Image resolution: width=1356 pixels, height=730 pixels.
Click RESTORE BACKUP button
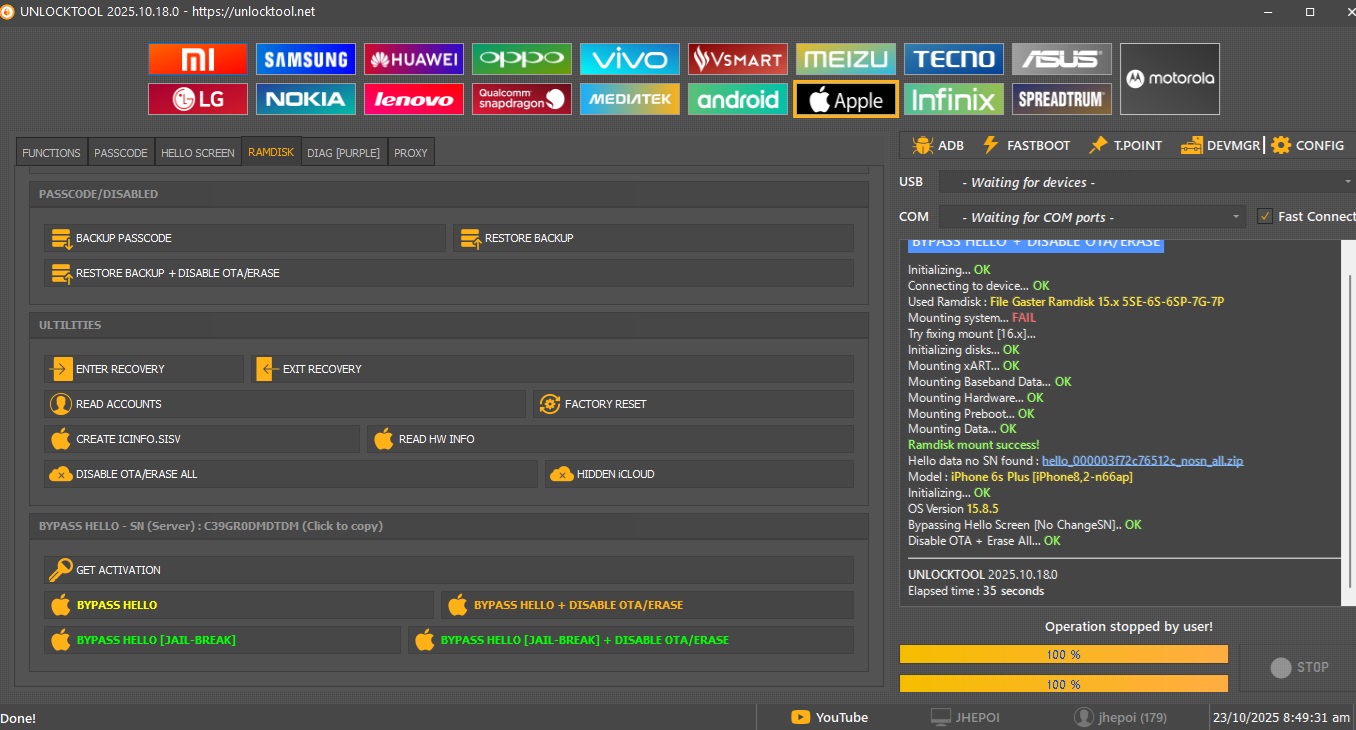click(653, 238)
